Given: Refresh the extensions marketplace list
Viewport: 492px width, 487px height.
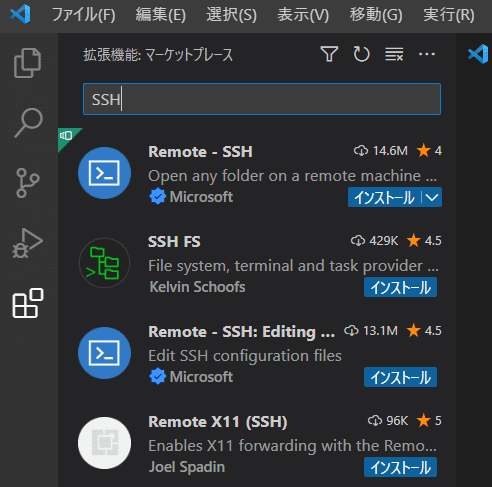Looking at the screenshot, I should pyautogui.click(x=361, y=54).
